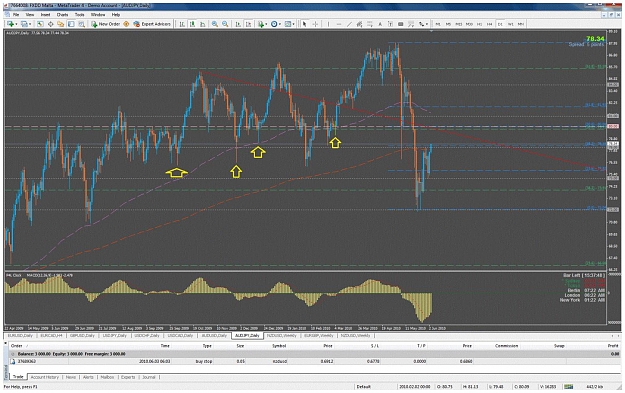Toggle Chart Shift icon
Screen dimensions: 625x393
(x=248, y=24)
